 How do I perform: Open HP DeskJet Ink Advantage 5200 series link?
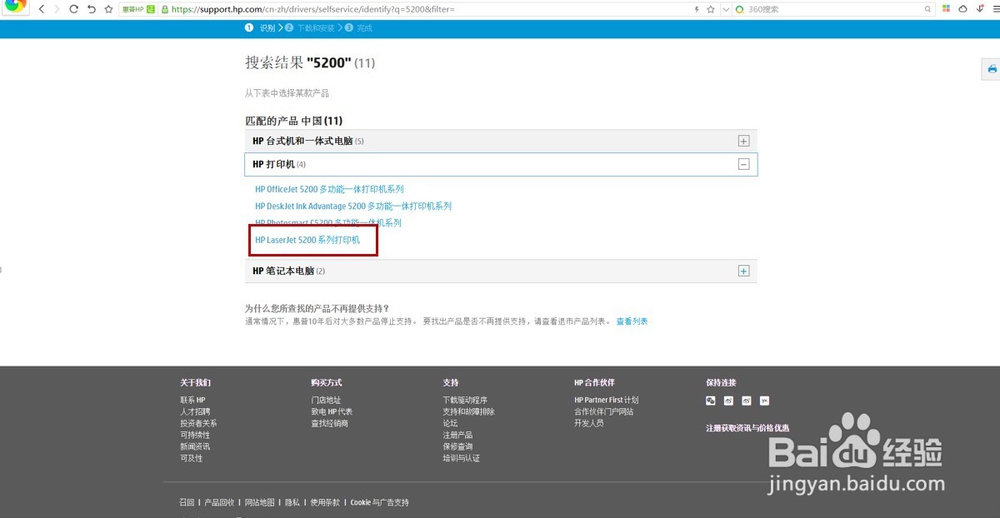click(353, 206)
